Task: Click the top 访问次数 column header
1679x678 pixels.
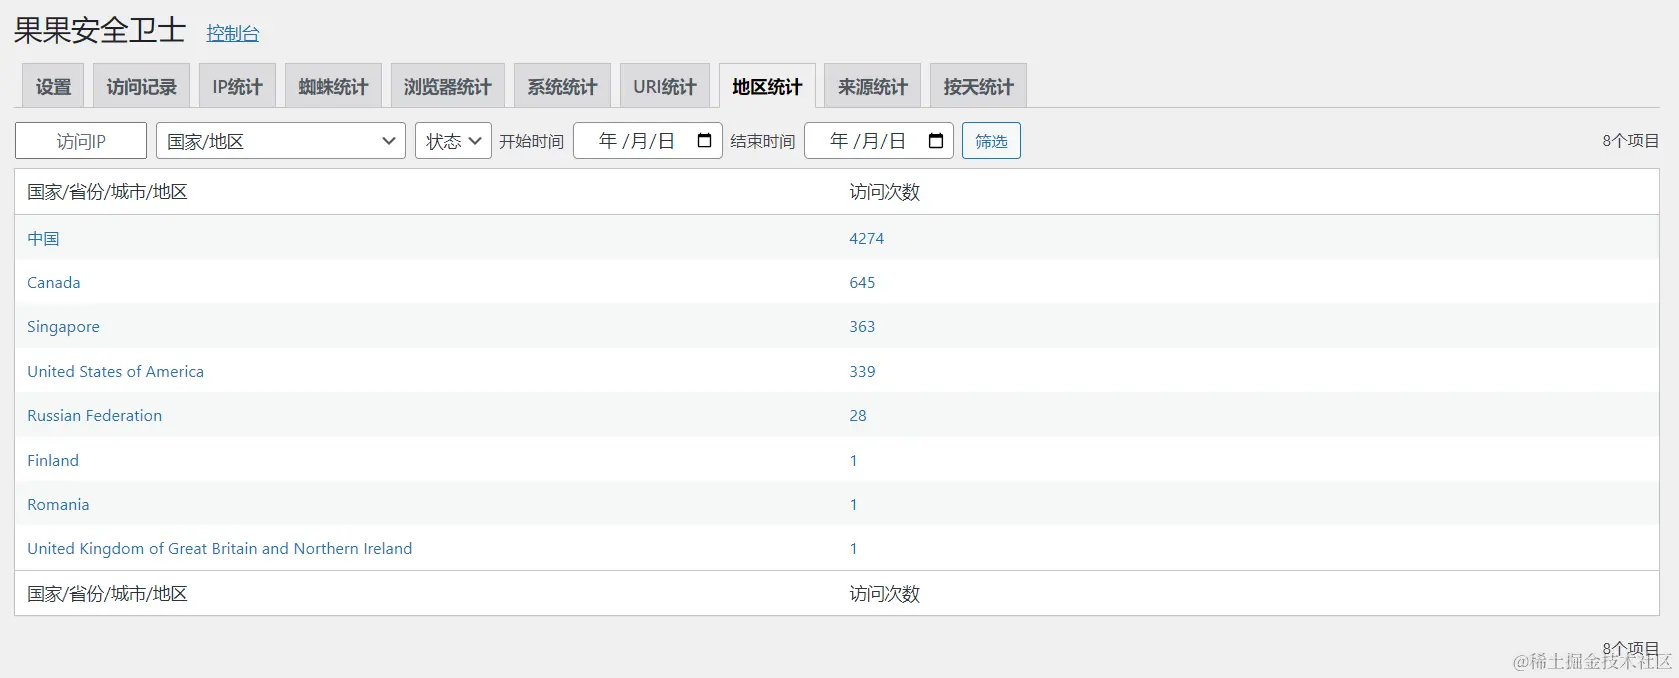Action: tap(885, 192)
